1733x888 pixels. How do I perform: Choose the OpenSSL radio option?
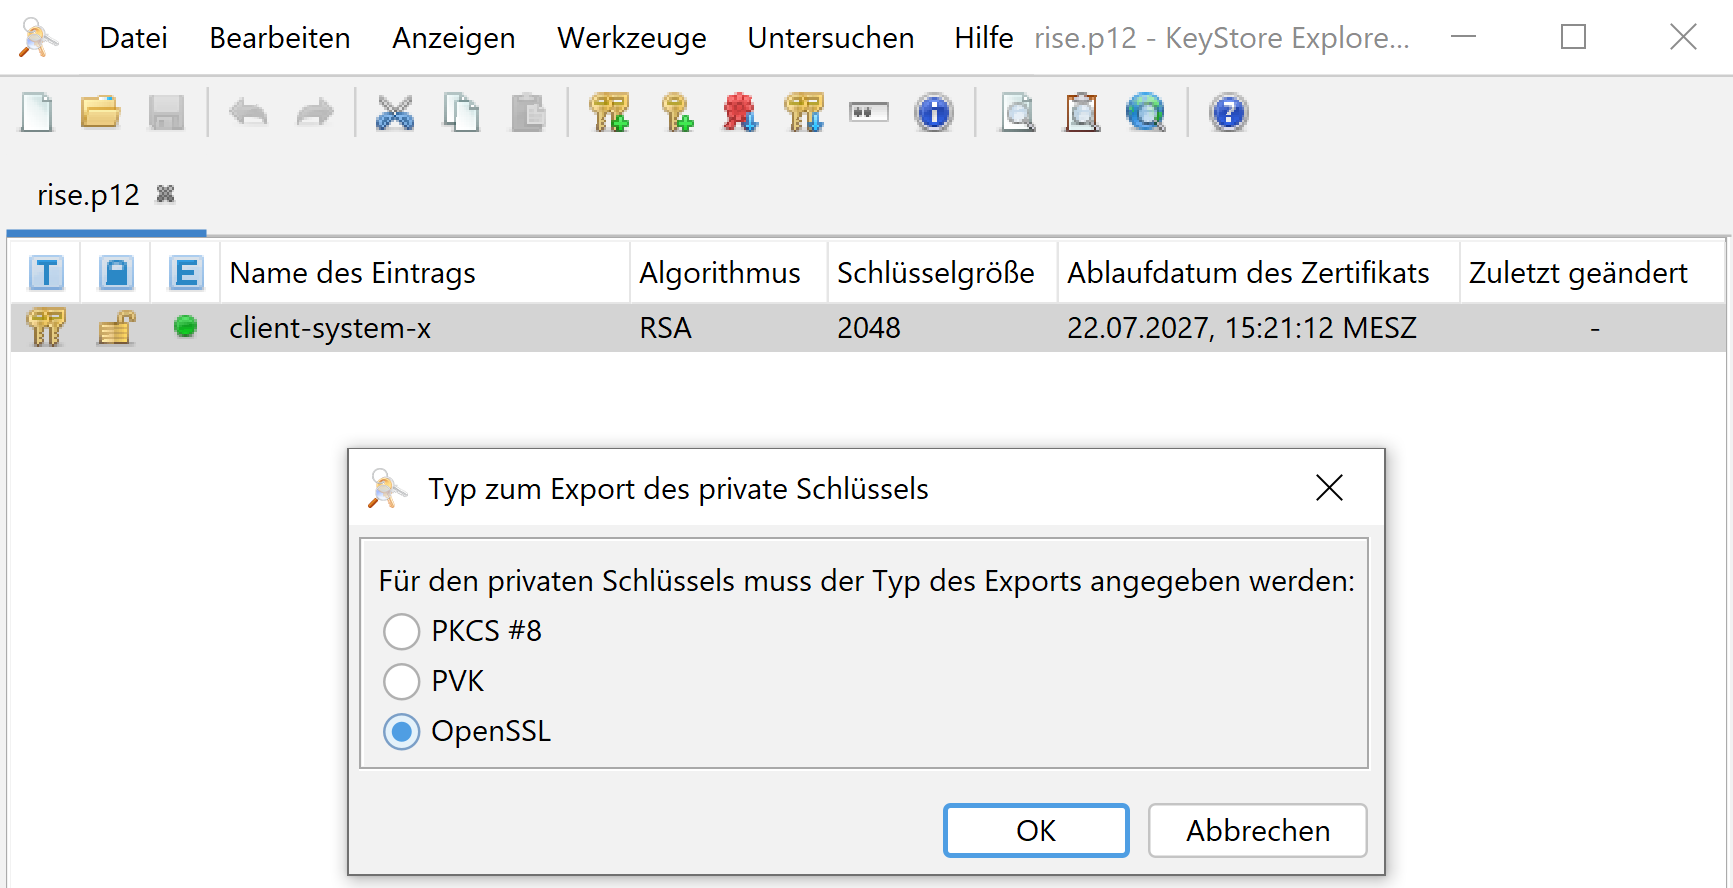(402, 732)
